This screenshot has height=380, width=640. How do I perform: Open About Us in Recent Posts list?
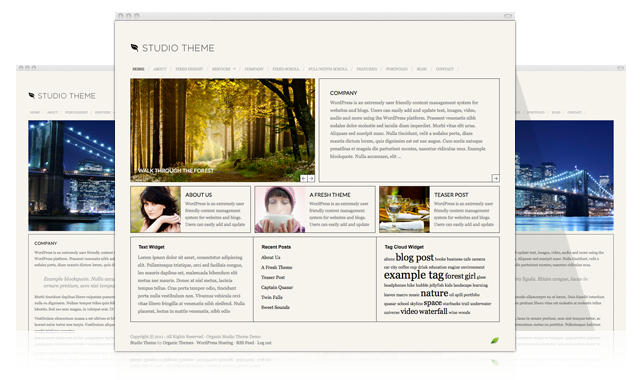[x=271, y=257]
